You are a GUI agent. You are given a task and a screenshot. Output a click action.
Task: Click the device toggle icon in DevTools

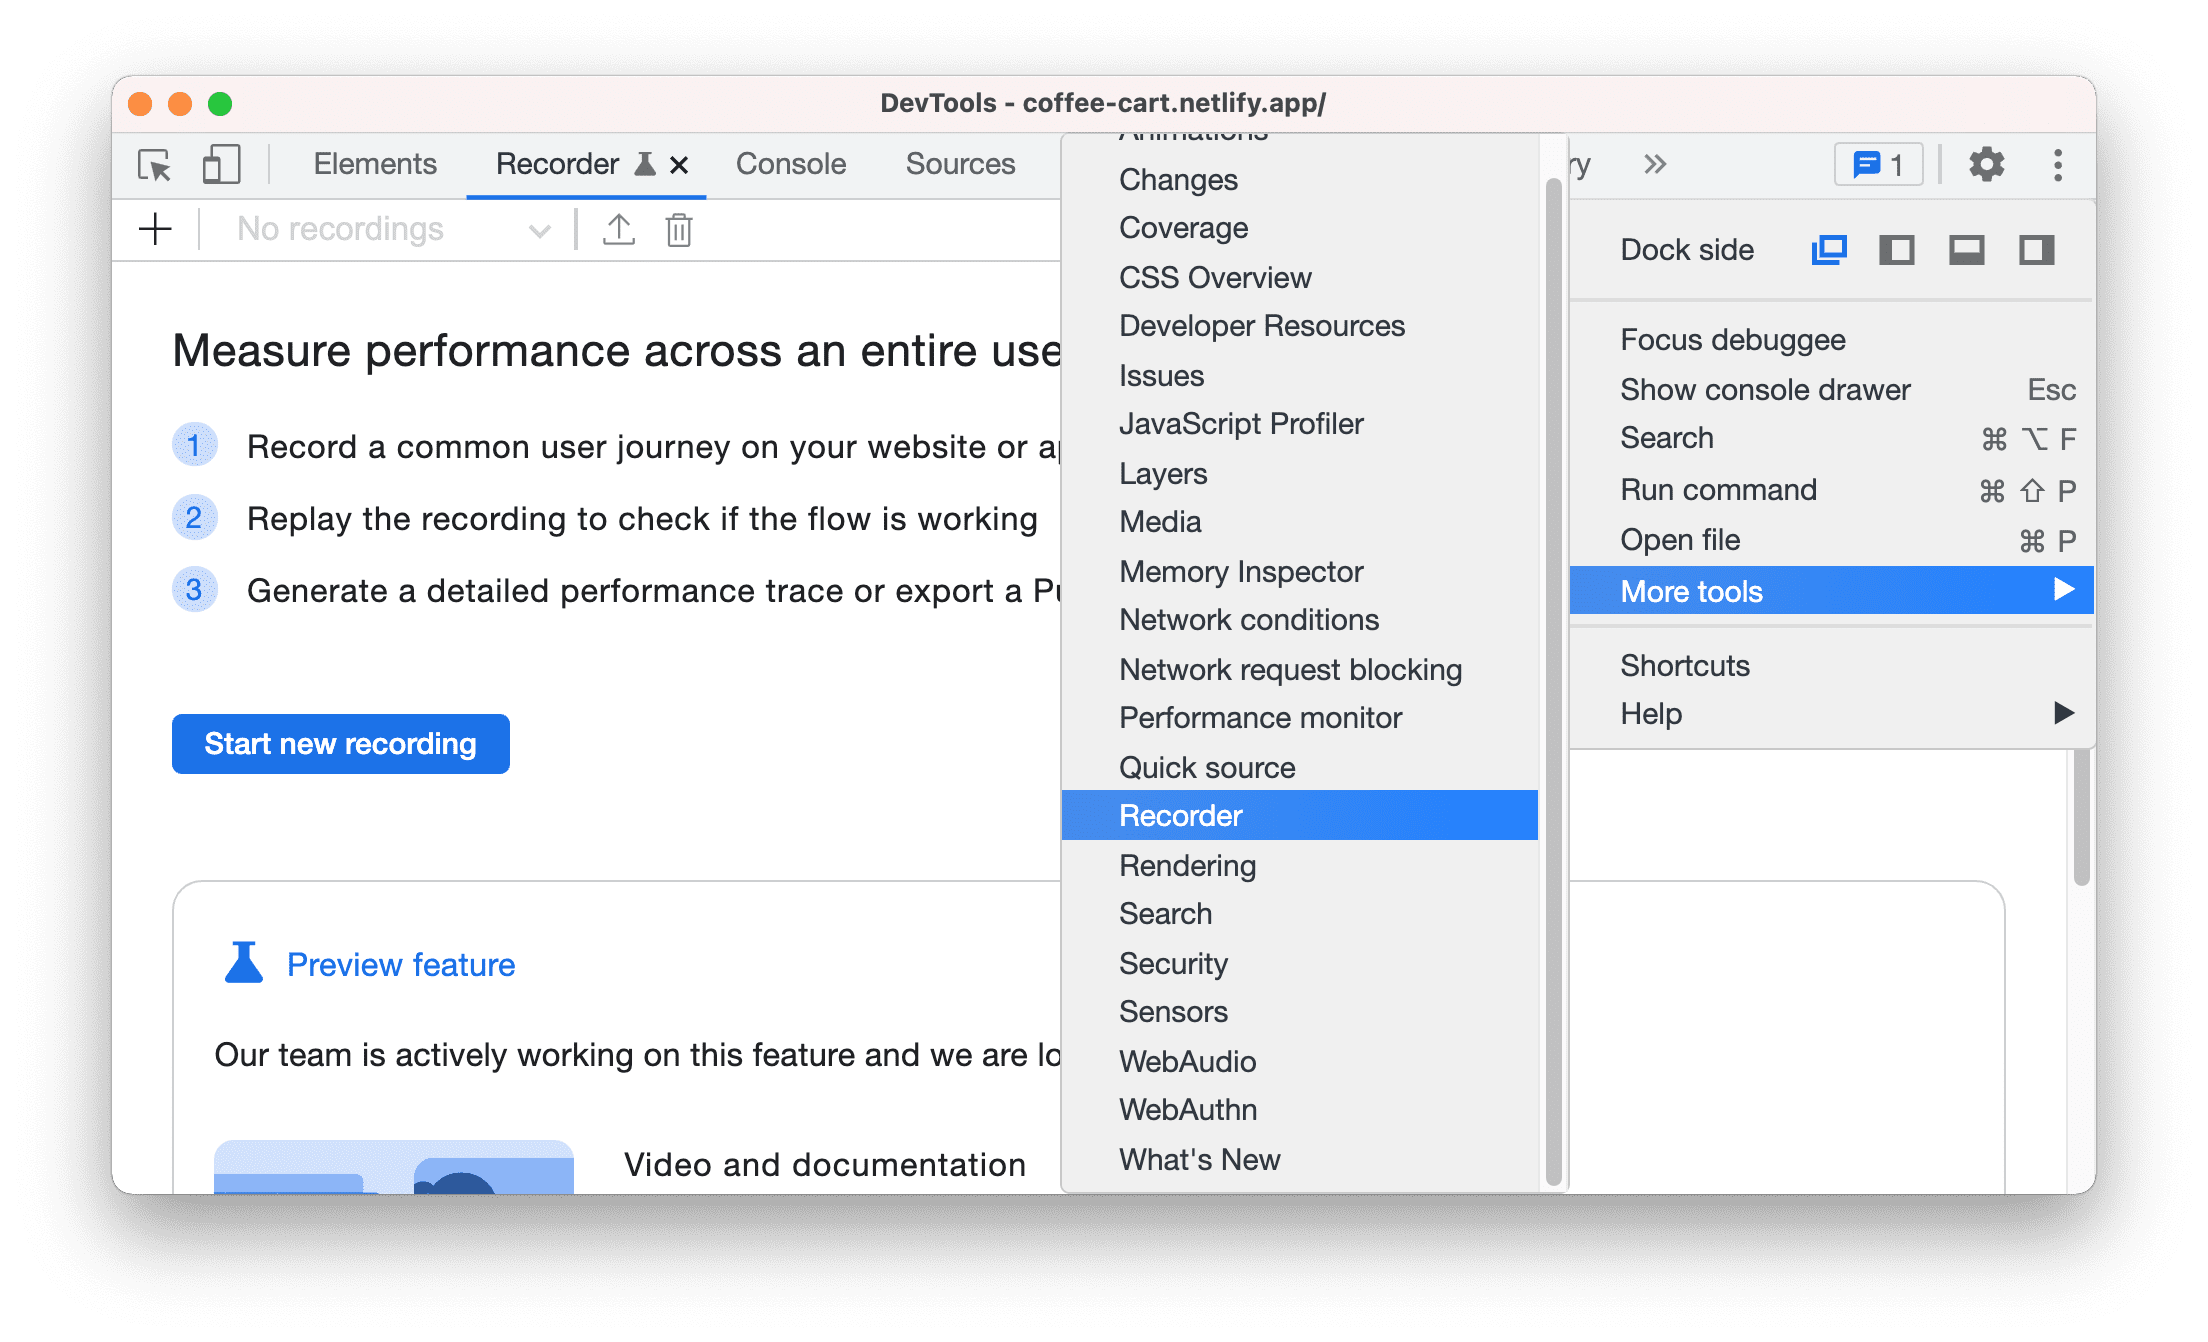[219, 166]
